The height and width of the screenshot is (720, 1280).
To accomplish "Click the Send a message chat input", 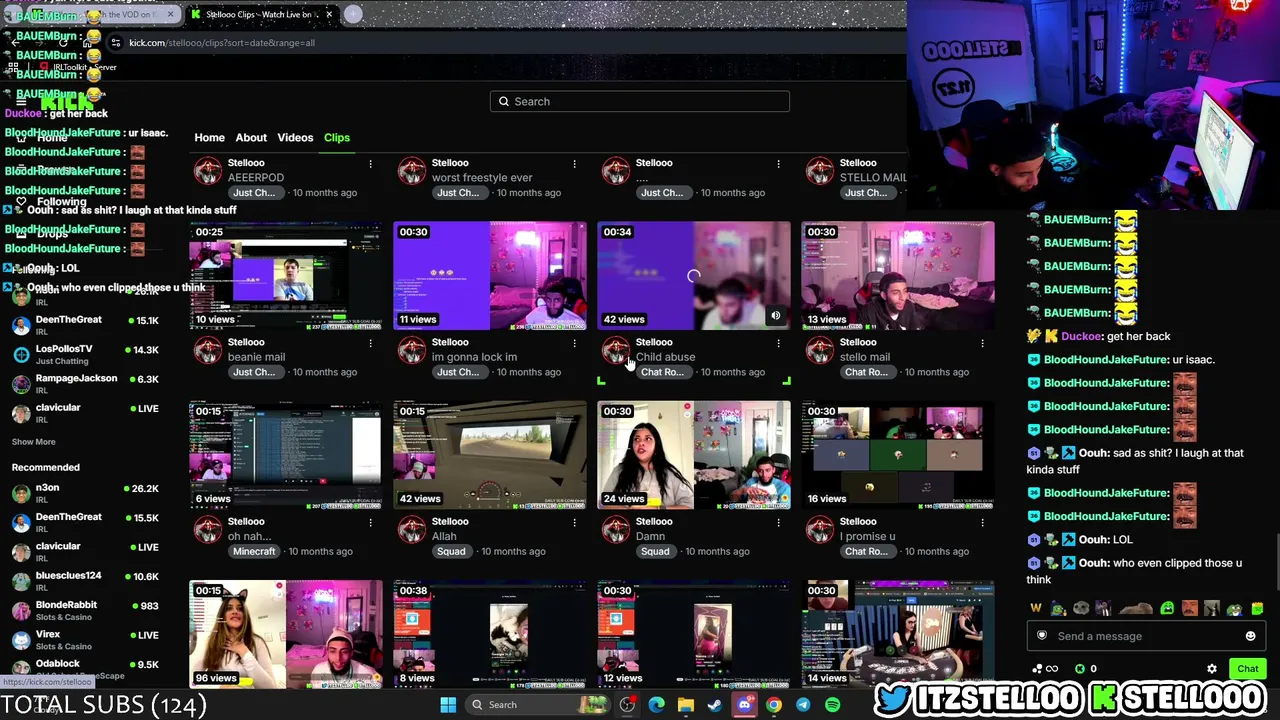I will [x=1144, y=636].
